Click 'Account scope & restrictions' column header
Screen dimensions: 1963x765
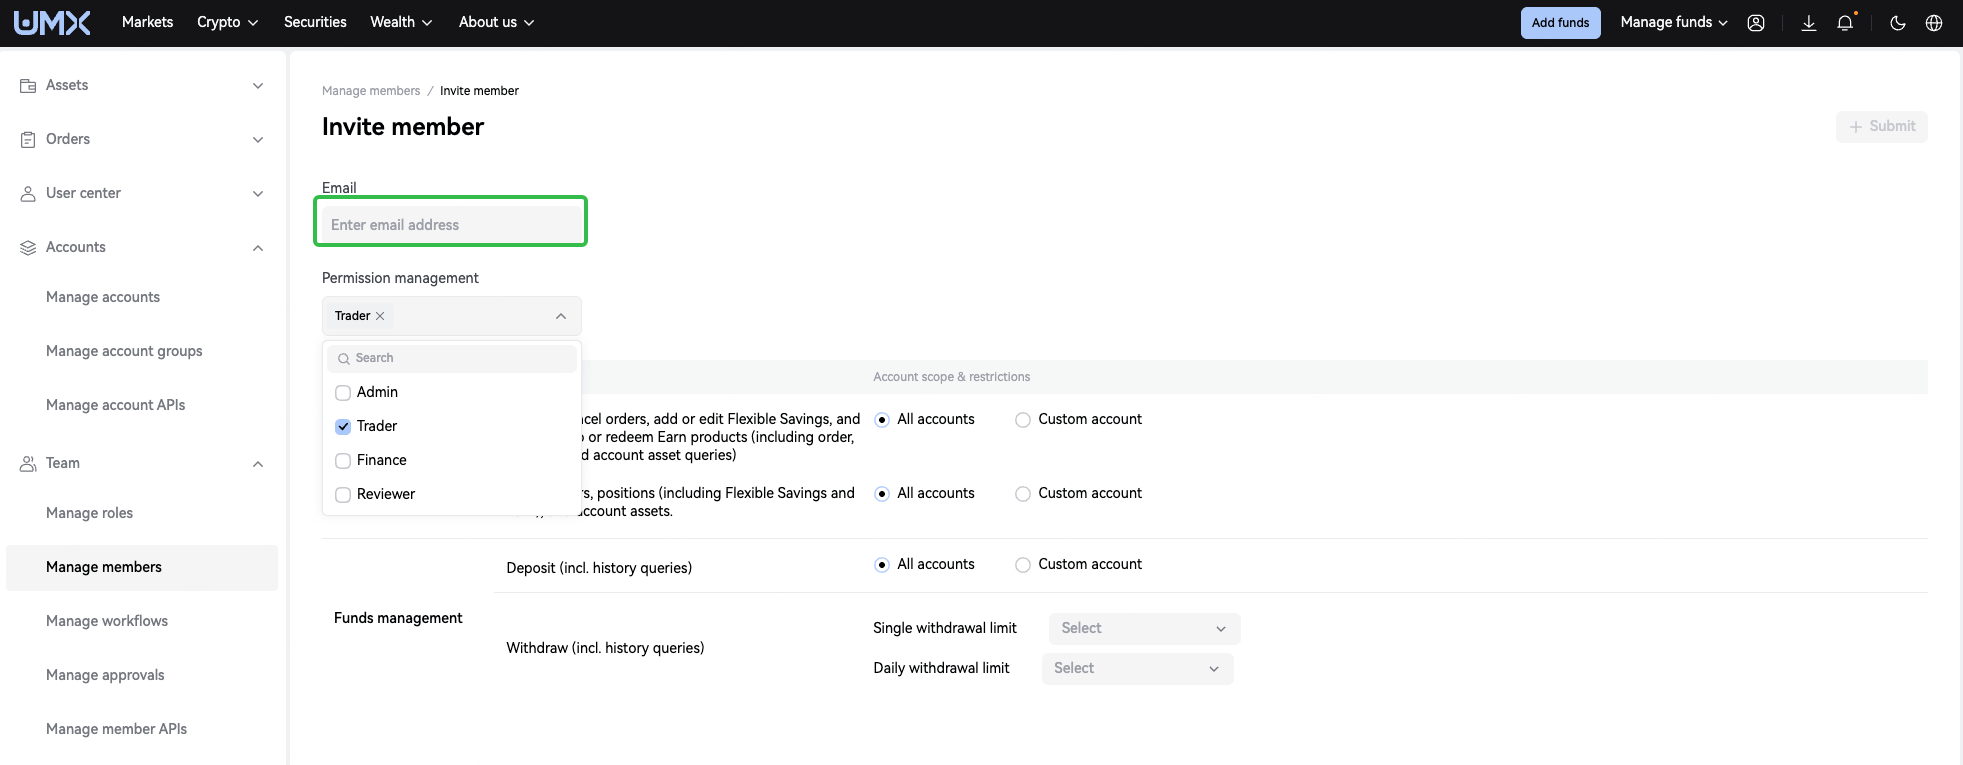(951, 377)
